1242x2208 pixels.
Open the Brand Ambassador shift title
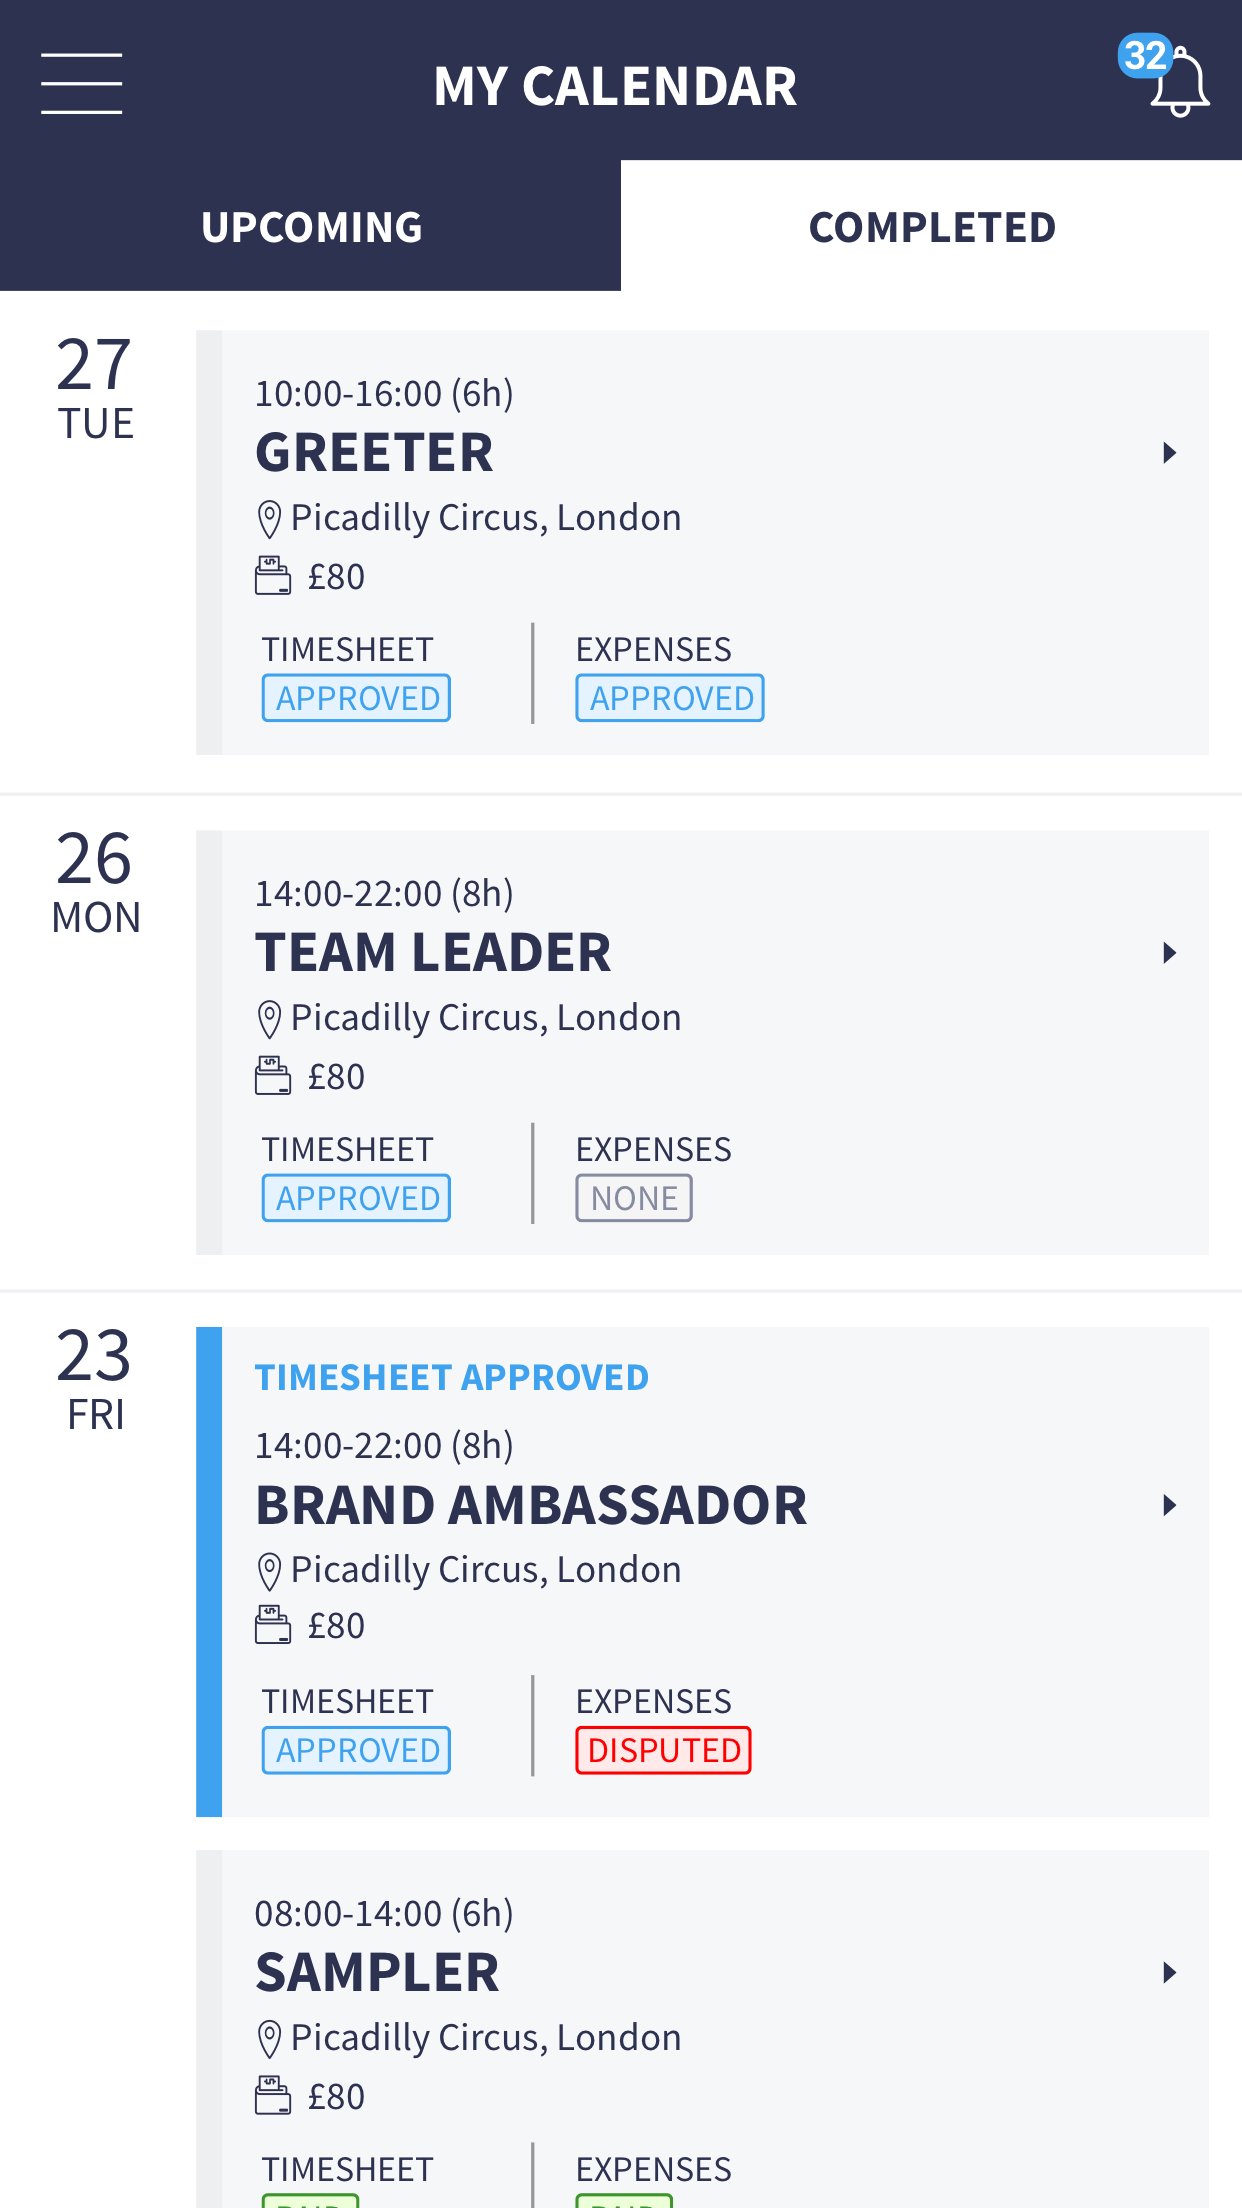pyautogui.click(x=531, y=1505)
